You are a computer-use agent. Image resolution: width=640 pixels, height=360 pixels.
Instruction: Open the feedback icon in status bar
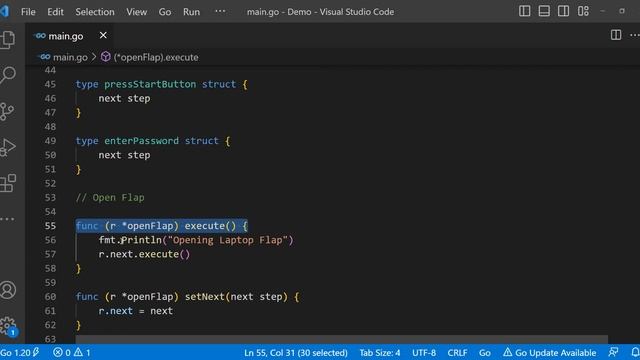(613, 352)
